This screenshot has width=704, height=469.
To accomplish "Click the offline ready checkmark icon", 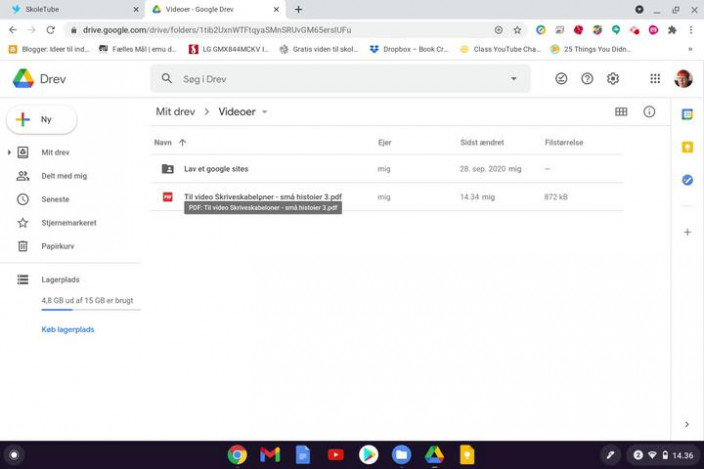I will pos(561,79).
